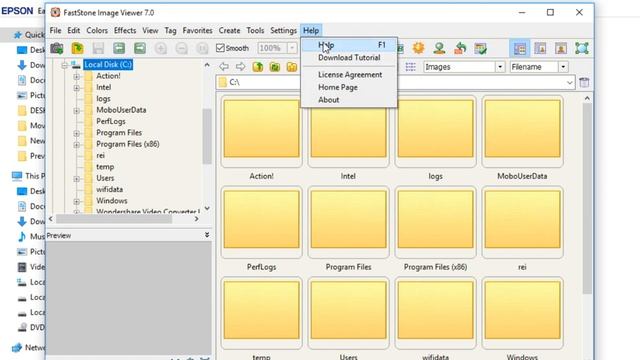Click the settings checklist toolbar icon

pos(481,48)
